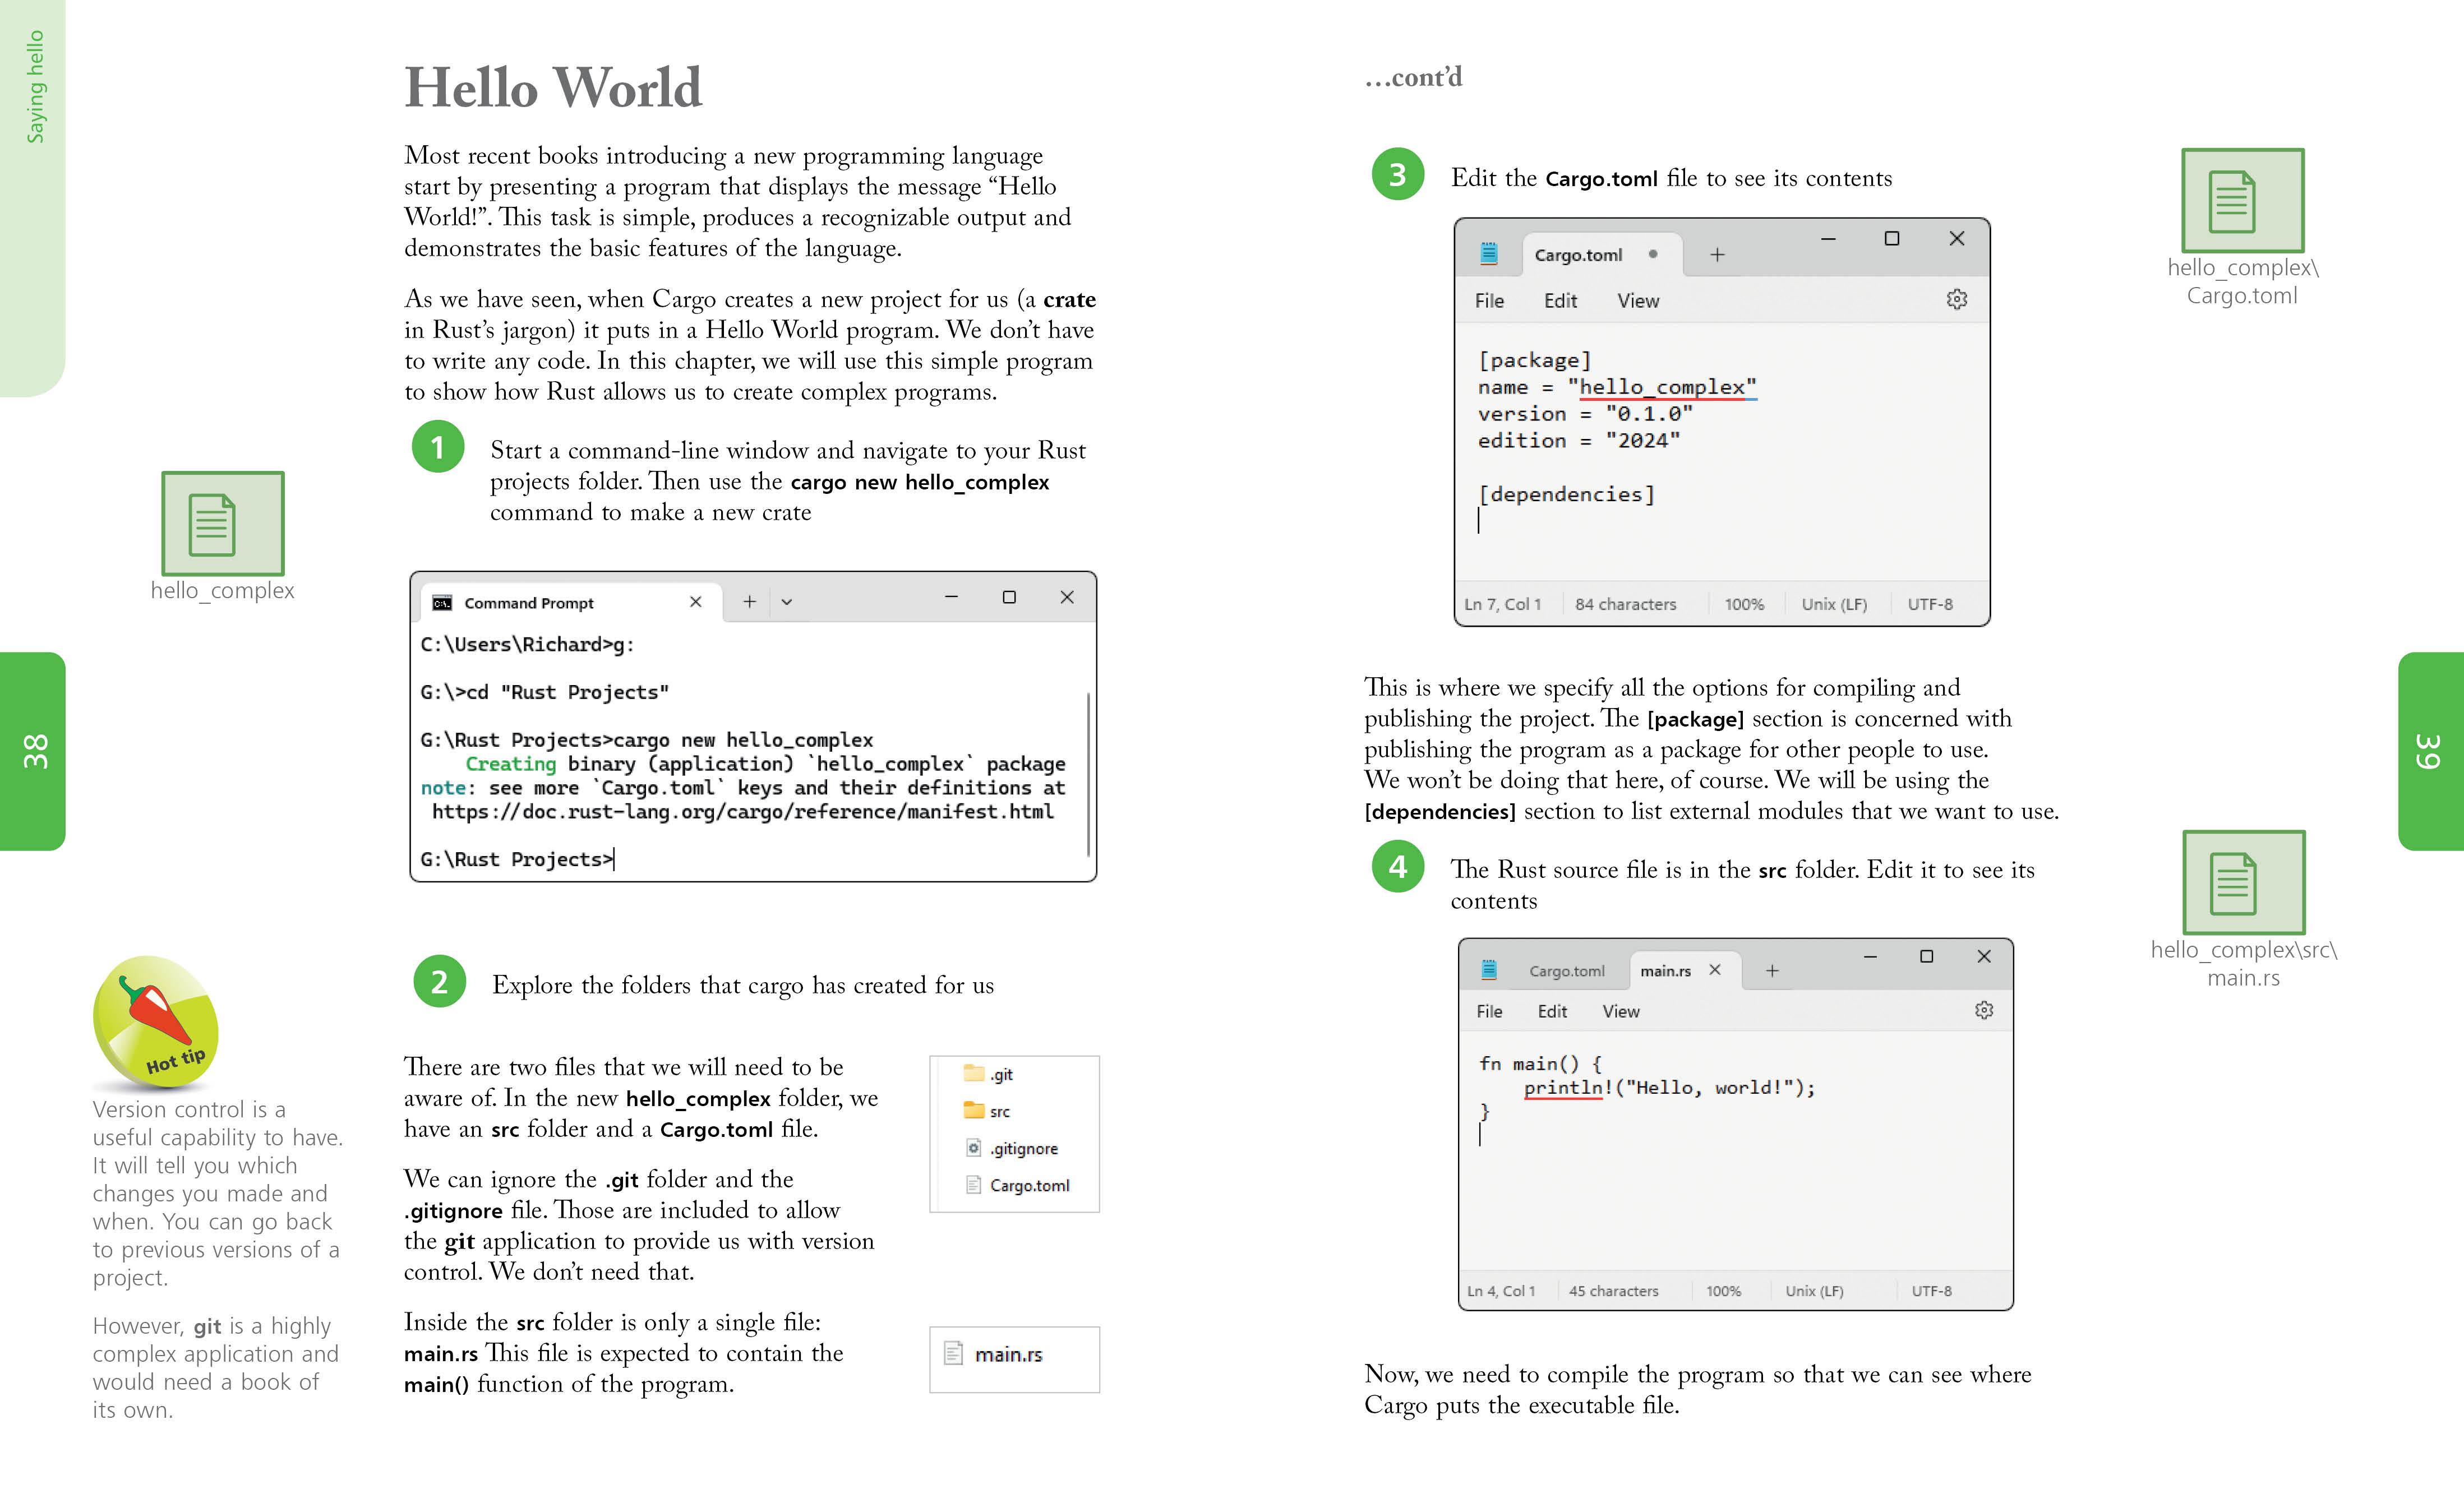Click the unsaved-changes dot on the Cargo.toml tab
This screenshot has width=2464, height=1503.
pos(1653,254)
